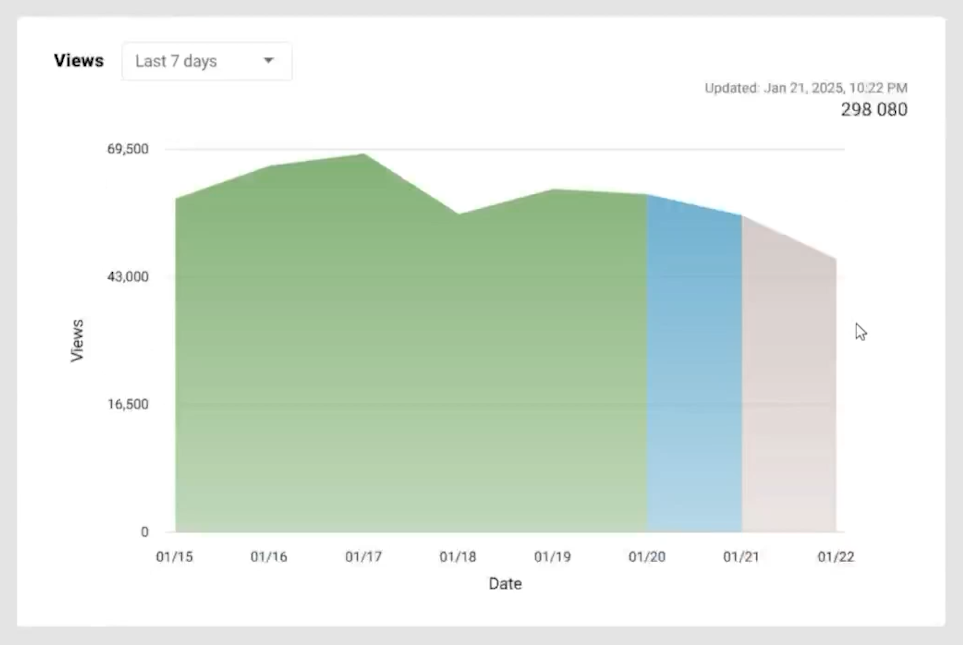Screen dimensions: 963x645
Task: Click the 01/15 date label
Action: tap(174, 557)
